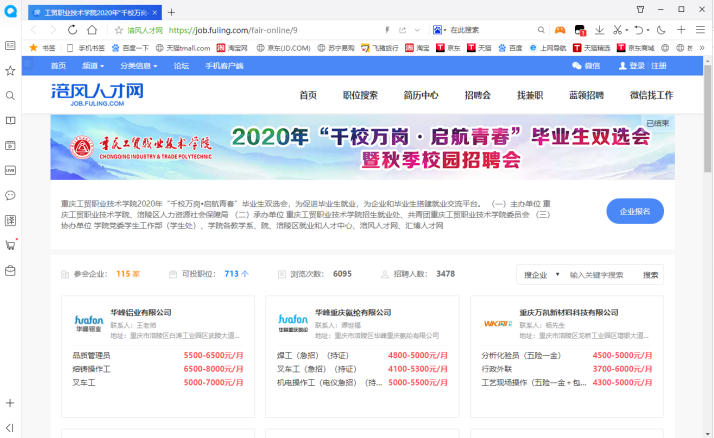Open the news panel icon in left sidebar
This screenshot has width=714, height=438.
pyautogui.click(x=10, y=46)
